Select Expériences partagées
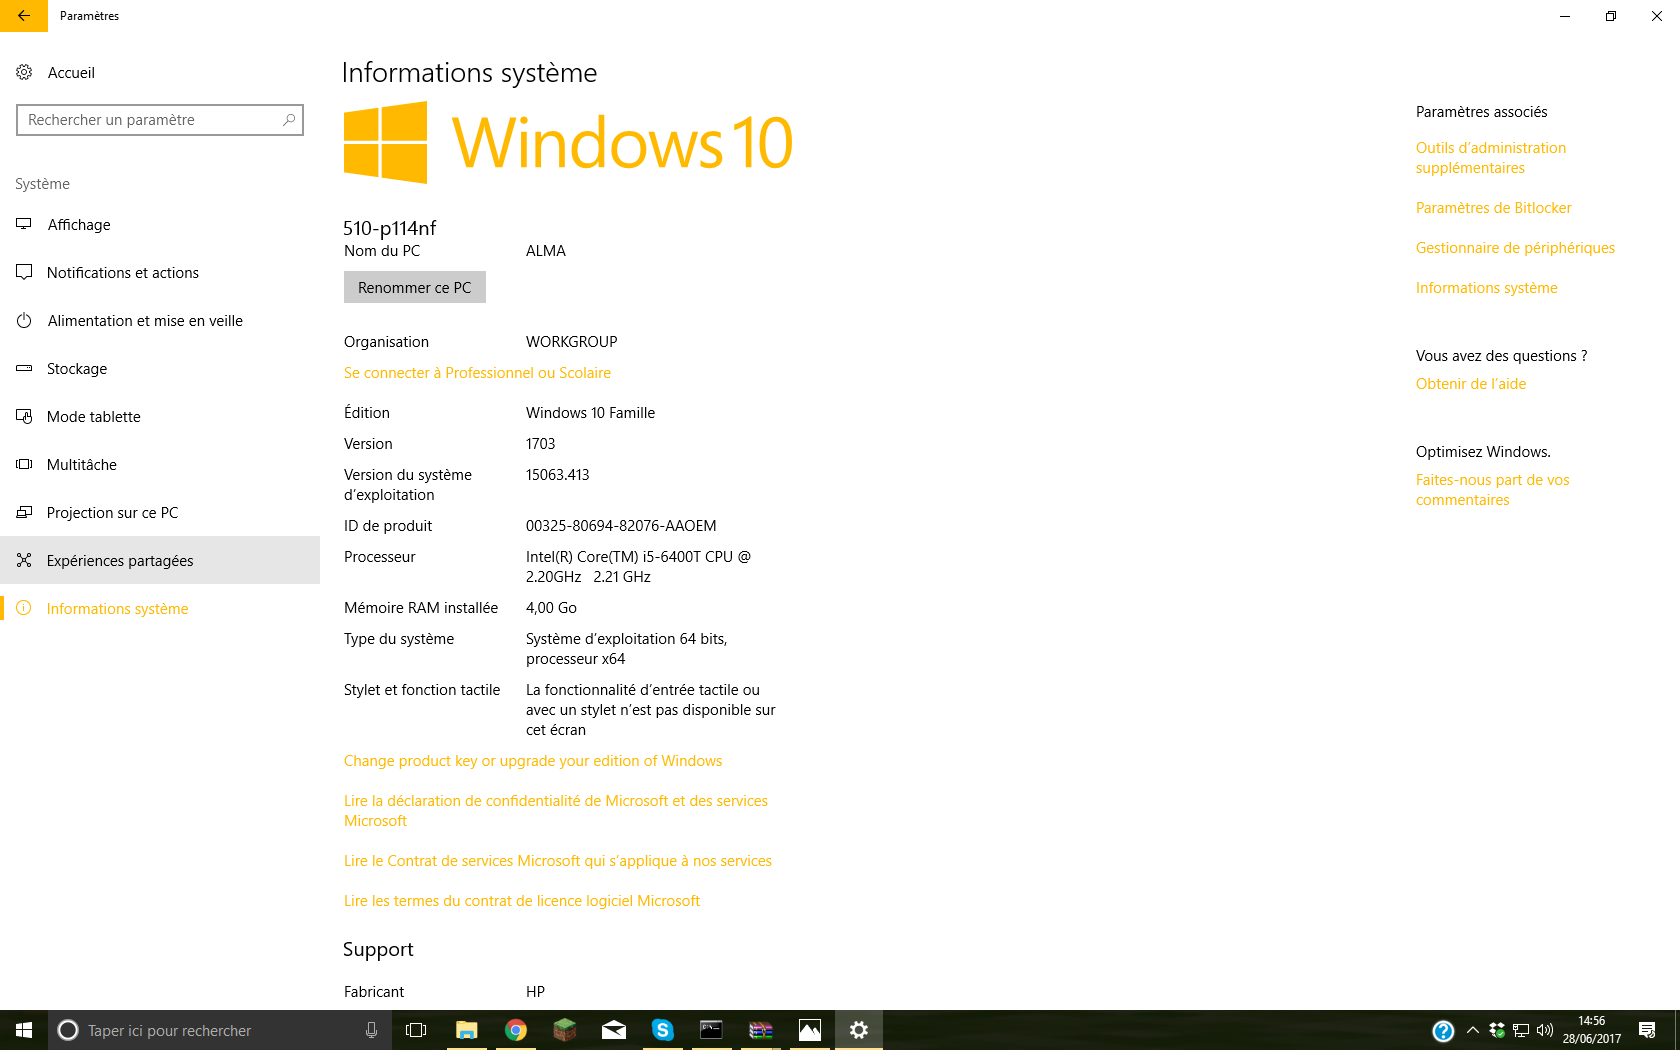Image resolution: width=1680 pixels, height=1050 pixels. pos(160,561)
